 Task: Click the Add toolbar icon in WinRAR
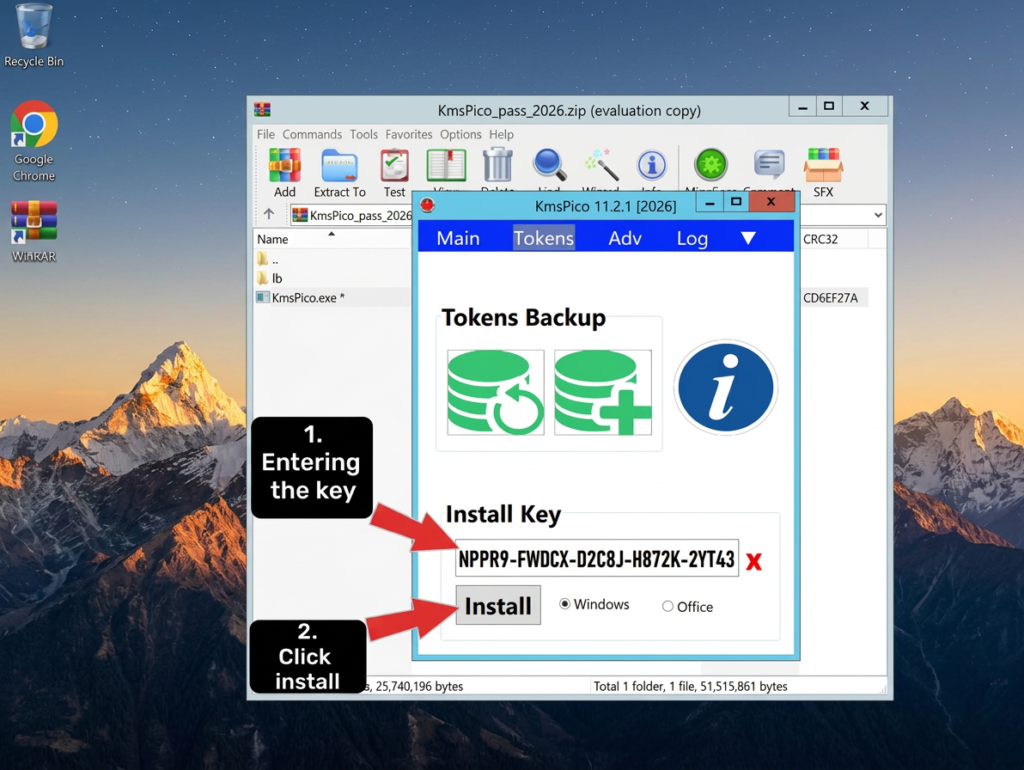tap(285, 172)
